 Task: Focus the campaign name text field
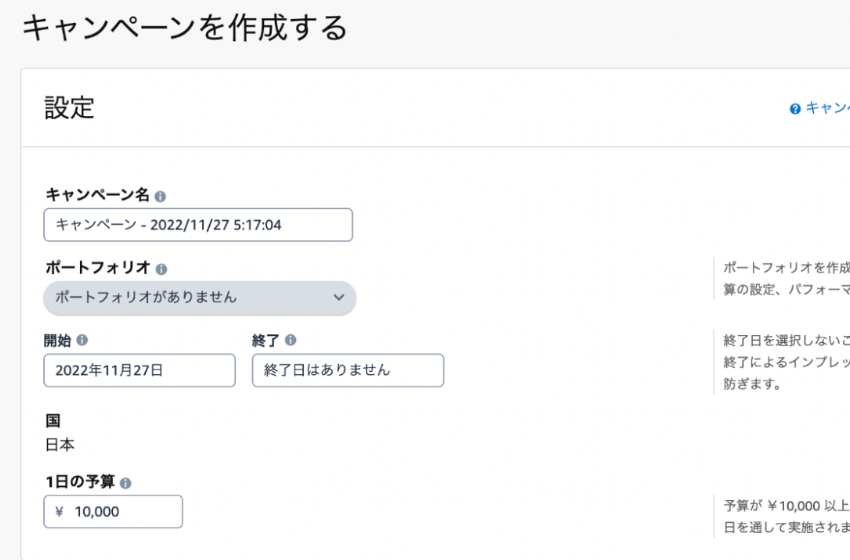(x=198, y=224)
